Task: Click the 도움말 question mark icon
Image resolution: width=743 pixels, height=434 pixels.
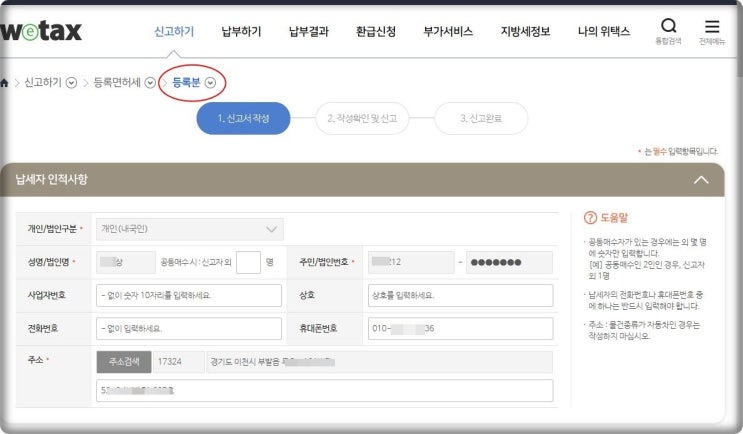Action: click(590, 218)
